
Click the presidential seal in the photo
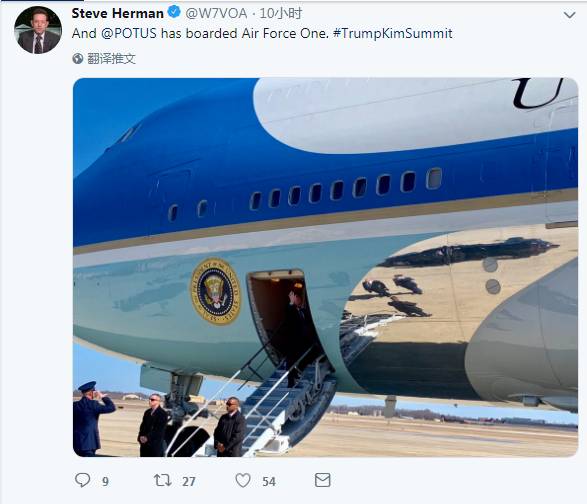tap(216, 291)
